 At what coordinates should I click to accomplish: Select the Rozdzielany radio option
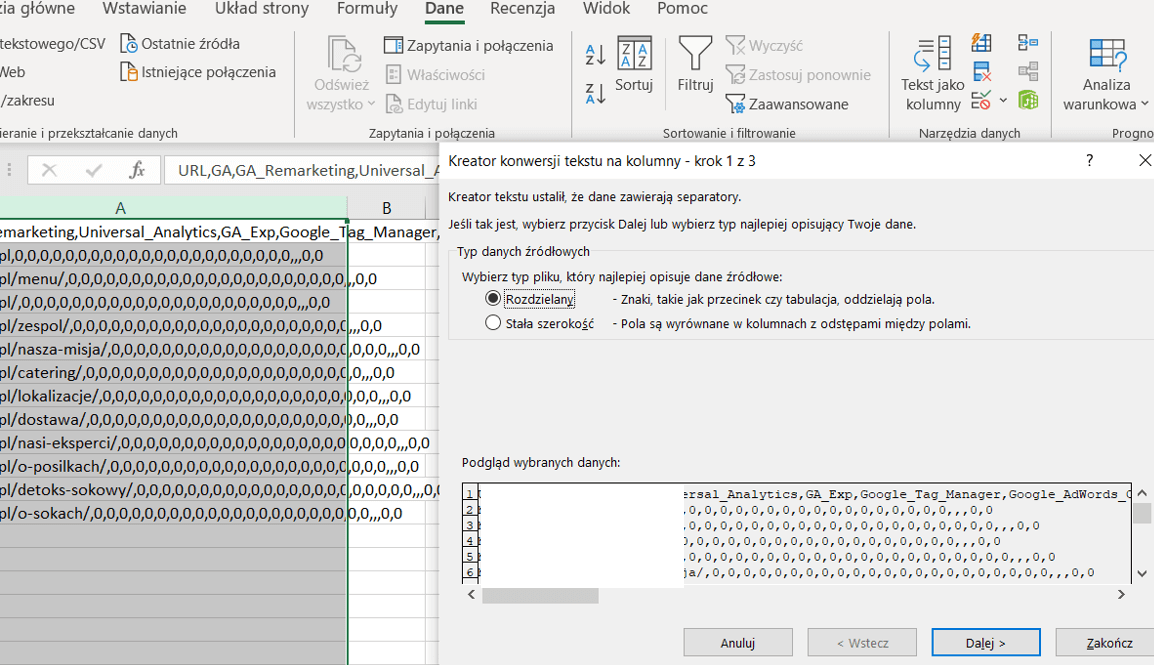pos(492,299)
